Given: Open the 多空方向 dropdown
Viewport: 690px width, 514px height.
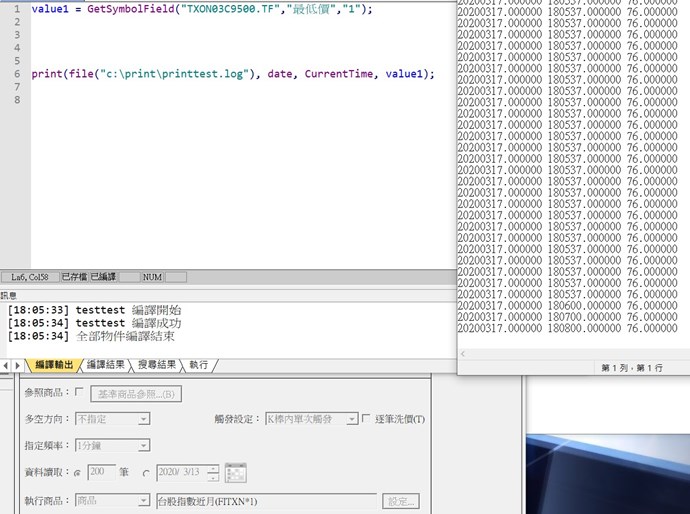Looking at the screenshot, I should 113,419.
